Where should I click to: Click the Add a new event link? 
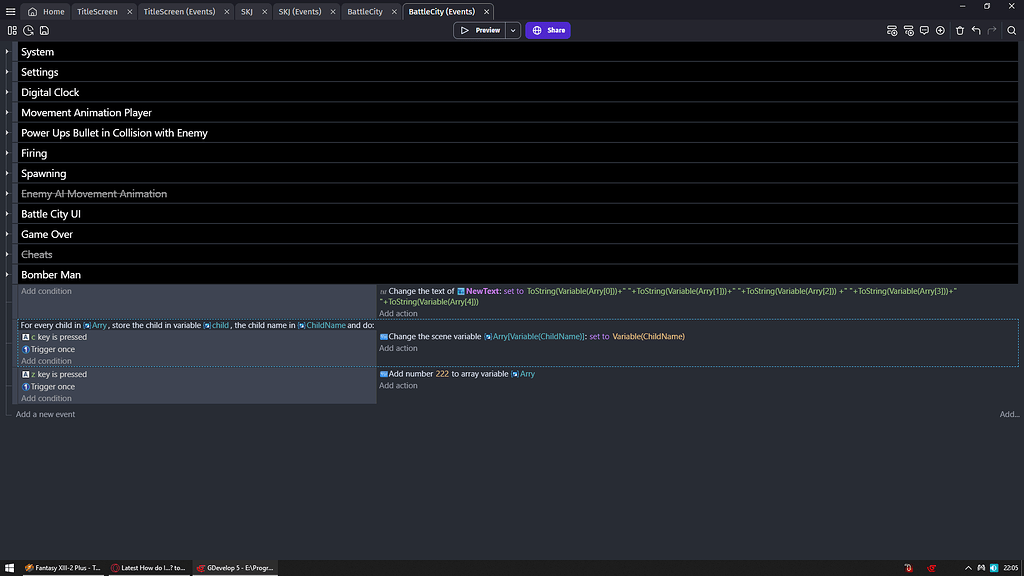tap(45, 413)
